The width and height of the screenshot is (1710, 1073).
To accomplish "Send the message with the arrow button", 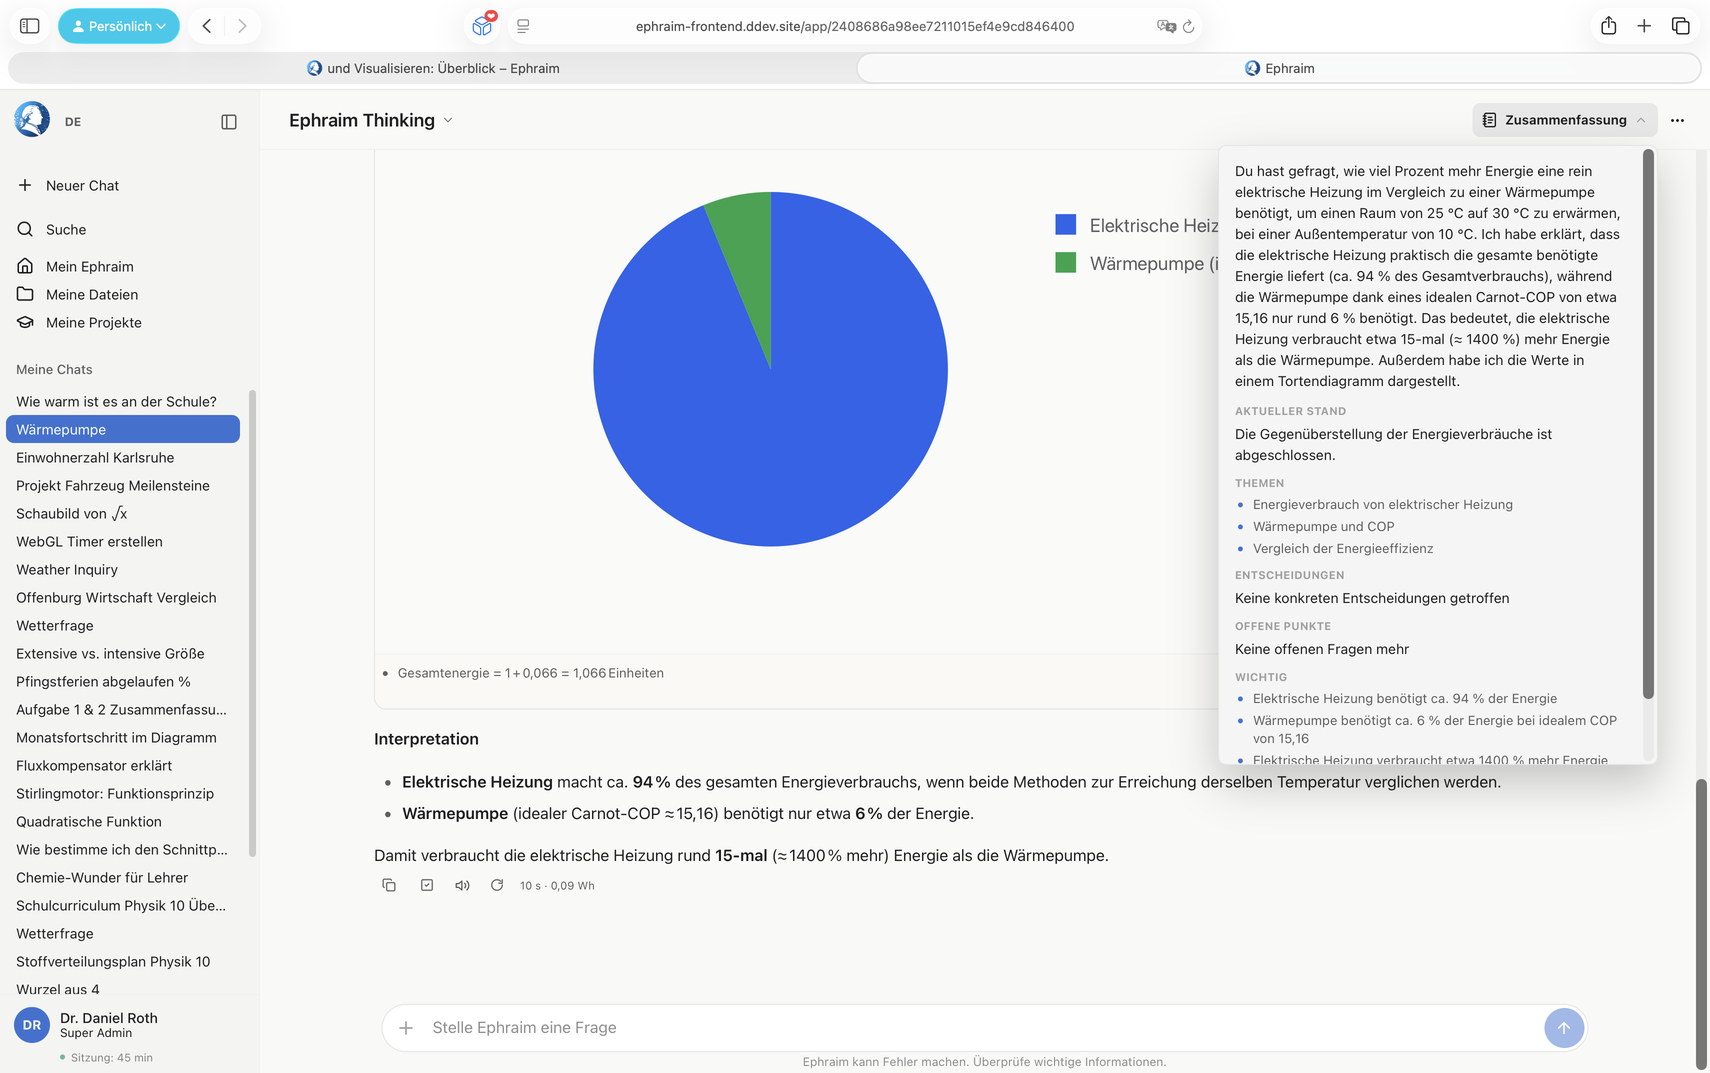I will coord(1564,1028).
